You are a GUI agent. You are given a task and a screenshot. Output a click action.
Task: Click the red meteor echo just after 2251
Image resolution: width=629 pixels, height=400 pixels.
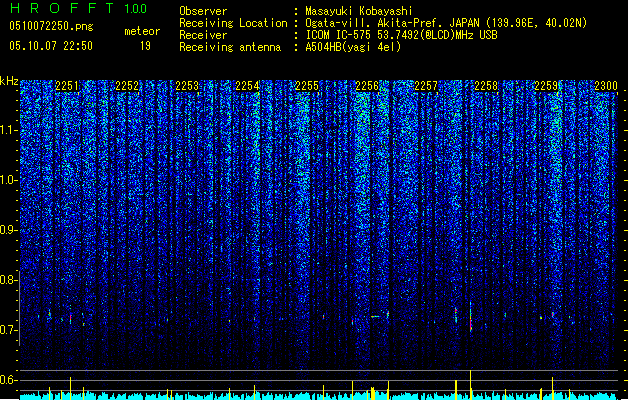[x=71, y=319]
